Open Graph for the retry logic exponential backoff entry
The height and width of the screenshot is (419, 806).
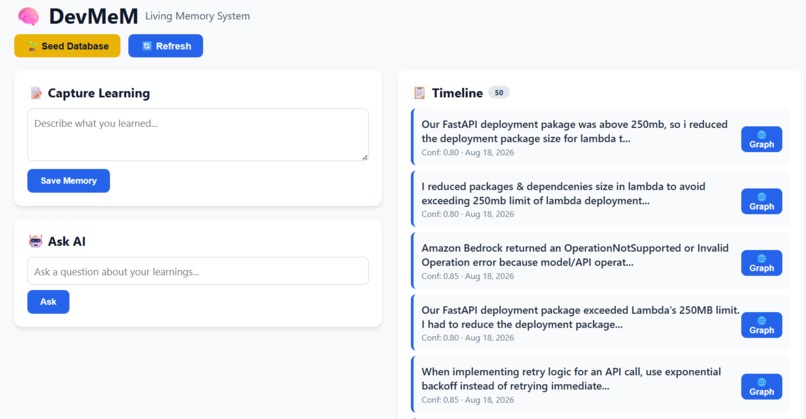point(761,387)
